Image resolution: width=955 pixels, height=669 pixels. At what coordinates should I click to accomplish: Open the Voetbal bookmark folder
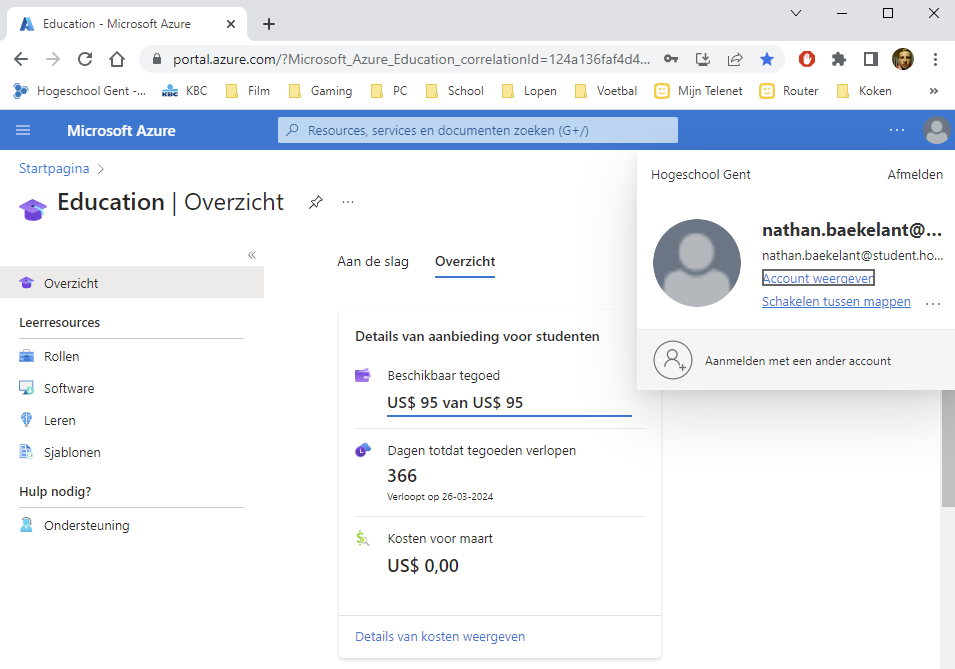pos(606,91)
